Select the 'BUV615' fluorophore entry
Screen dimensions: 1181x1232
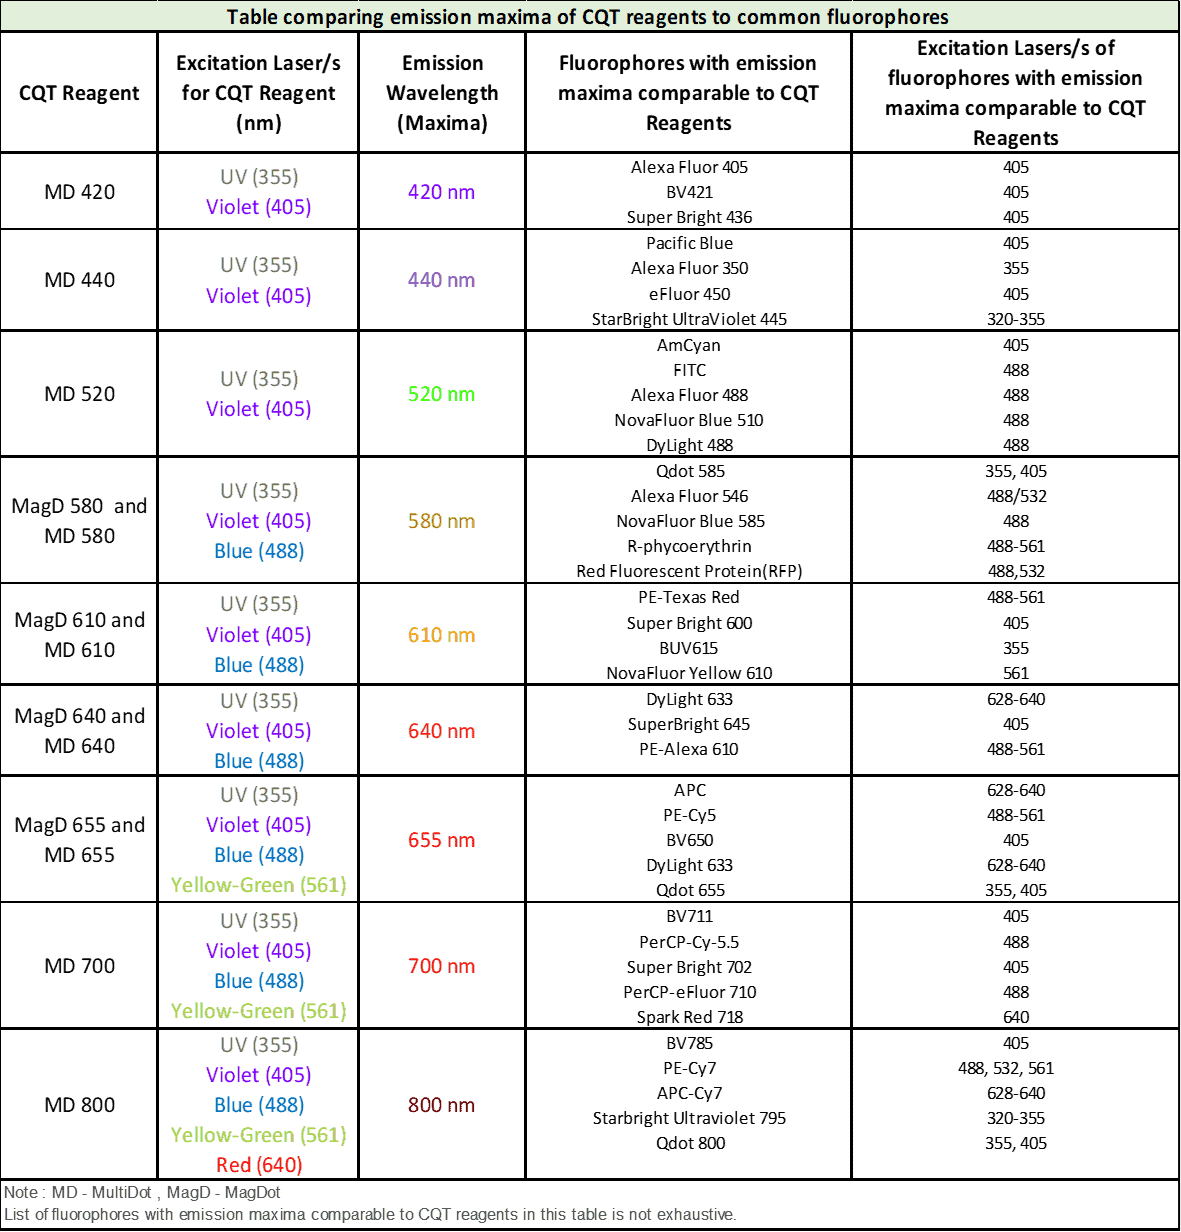tap(689, 648)
